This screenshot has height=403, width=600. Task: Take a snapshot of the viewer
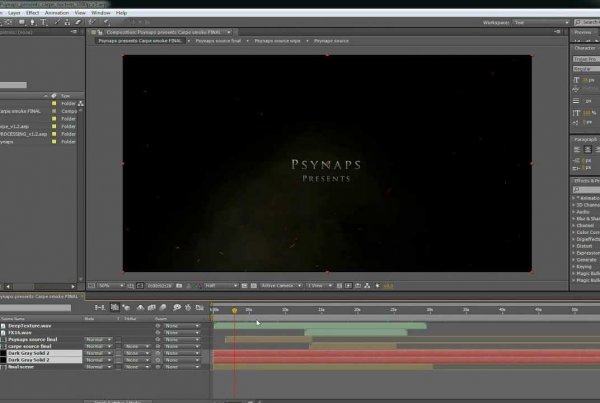pos(179,286)
